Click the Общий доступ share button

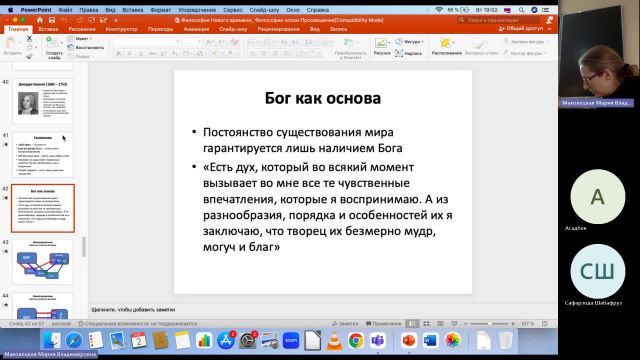click(x=521, y=29)
